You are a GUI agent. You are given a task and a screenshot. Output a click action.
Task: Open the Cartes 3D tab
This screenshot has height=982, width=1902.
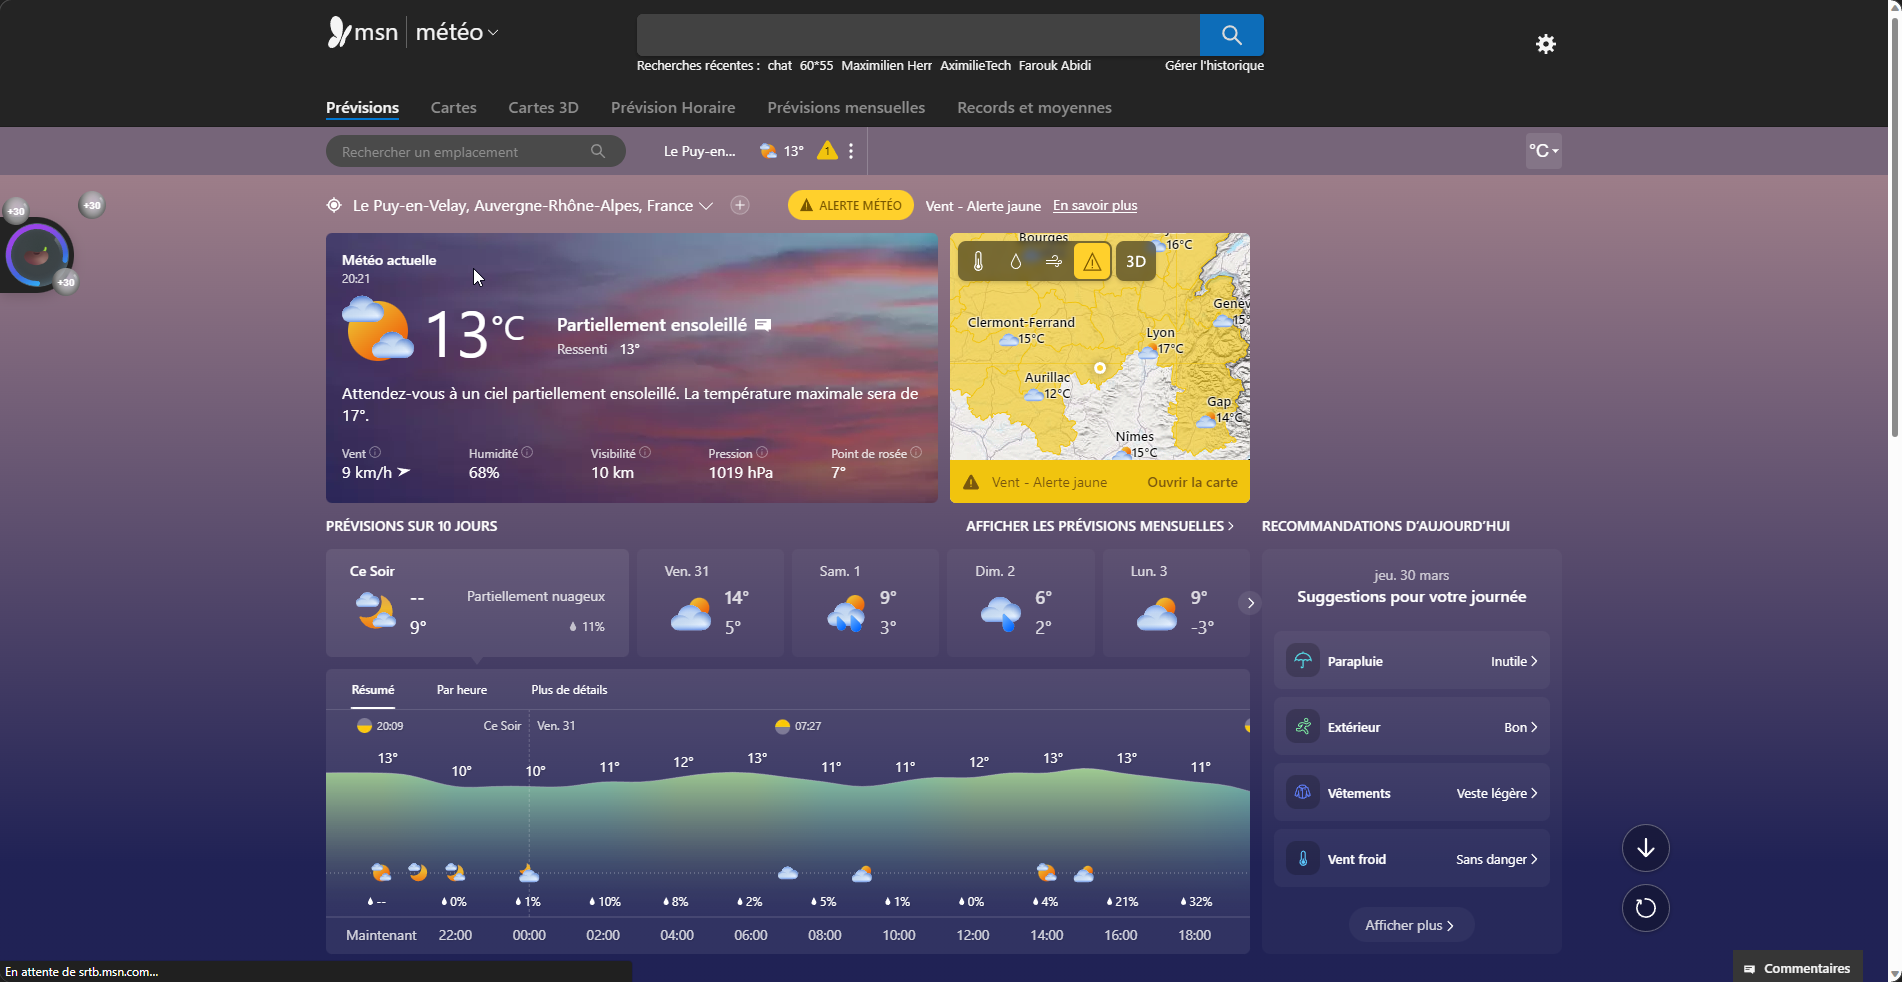click(543, 107)
